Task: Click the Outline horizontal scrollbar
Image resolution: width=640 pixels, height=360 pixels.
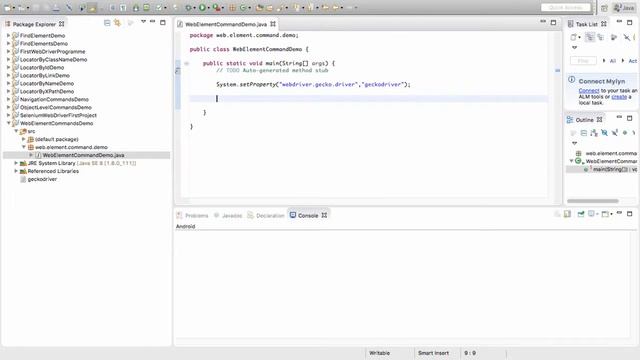Action: pyautogui.click(x=593, y=201)
